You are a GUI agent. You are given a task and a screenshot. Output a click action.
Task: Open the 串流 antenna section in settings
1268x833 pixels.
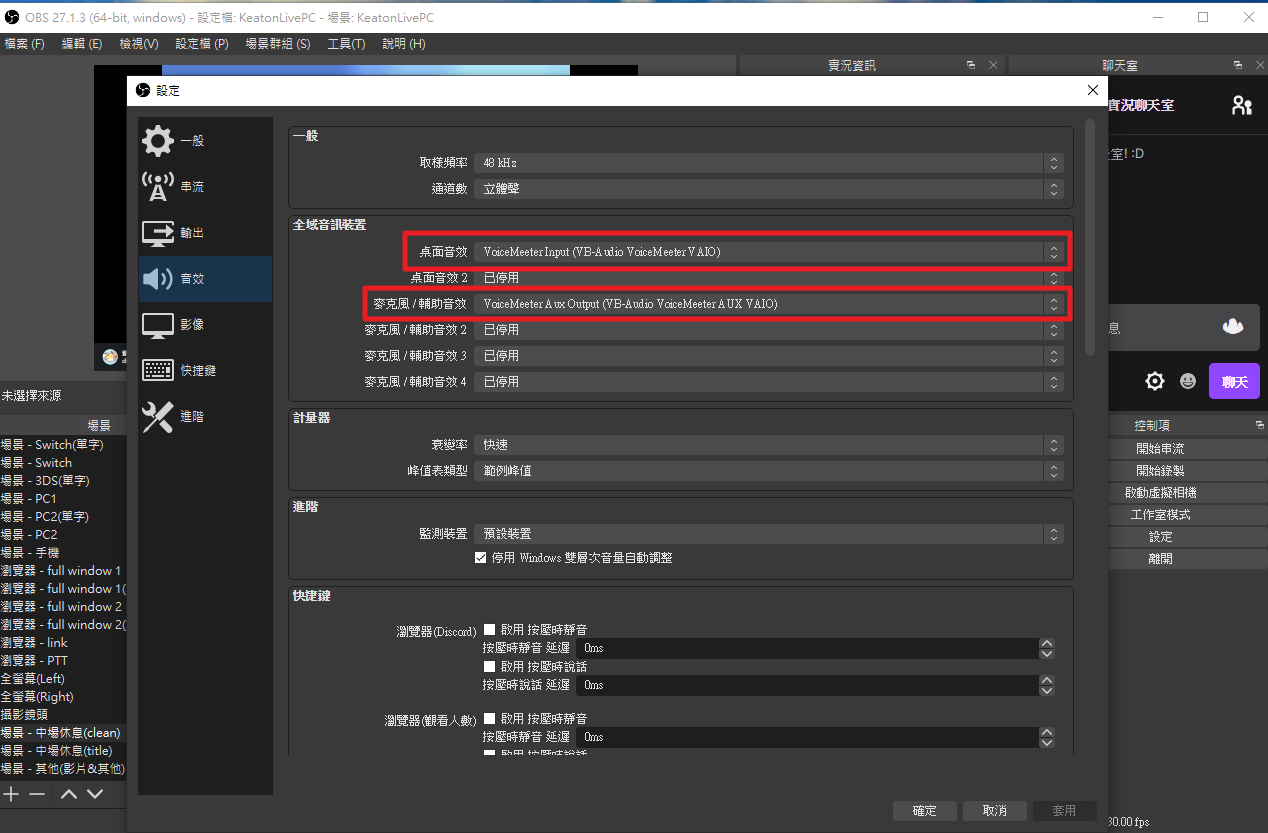pos(205,187)
